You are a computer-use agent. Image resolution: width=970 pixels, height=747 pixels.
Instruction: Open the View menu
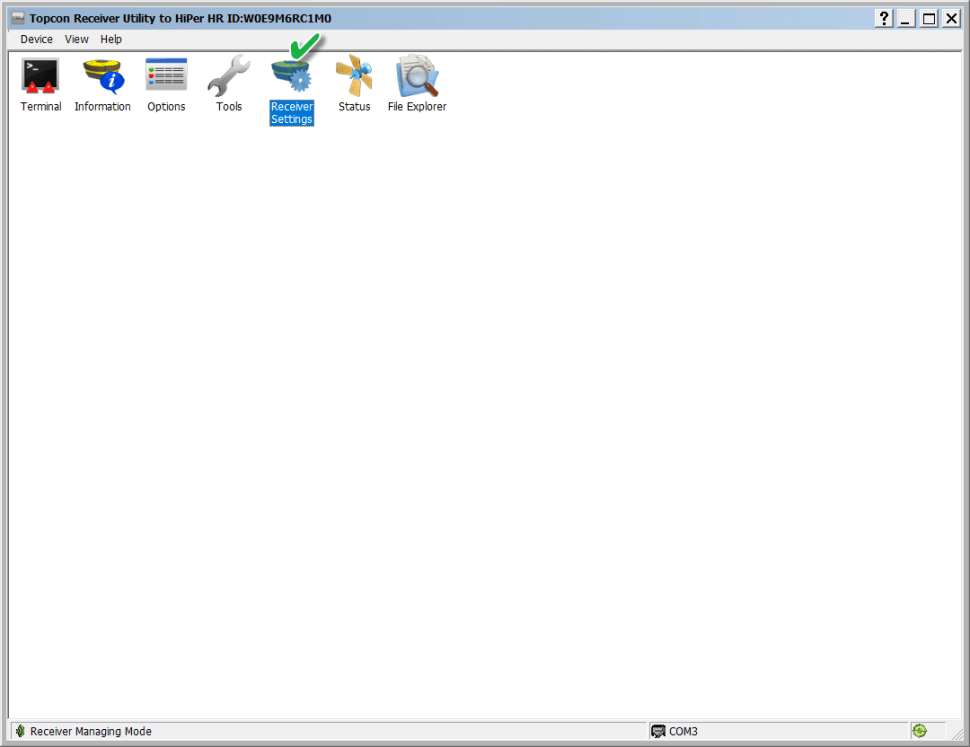77,39
